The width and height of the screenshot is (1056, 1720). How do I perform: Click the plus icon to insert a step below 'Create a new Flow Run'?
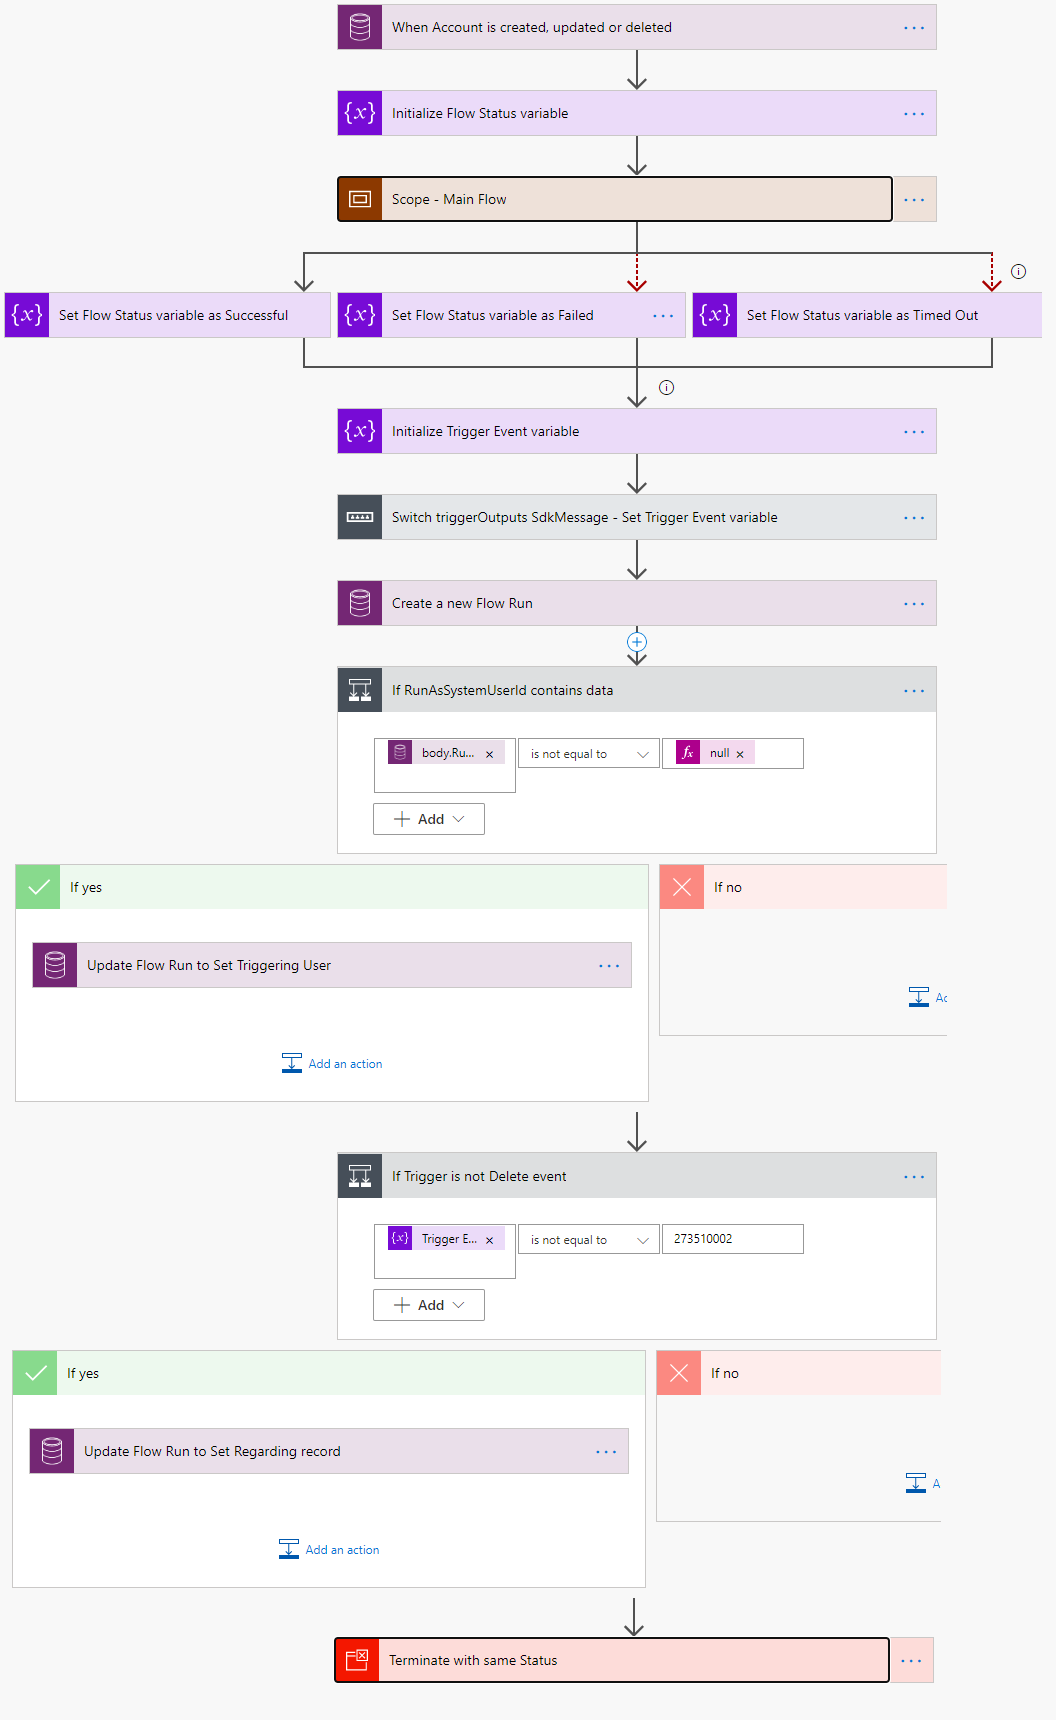[636, 642]
